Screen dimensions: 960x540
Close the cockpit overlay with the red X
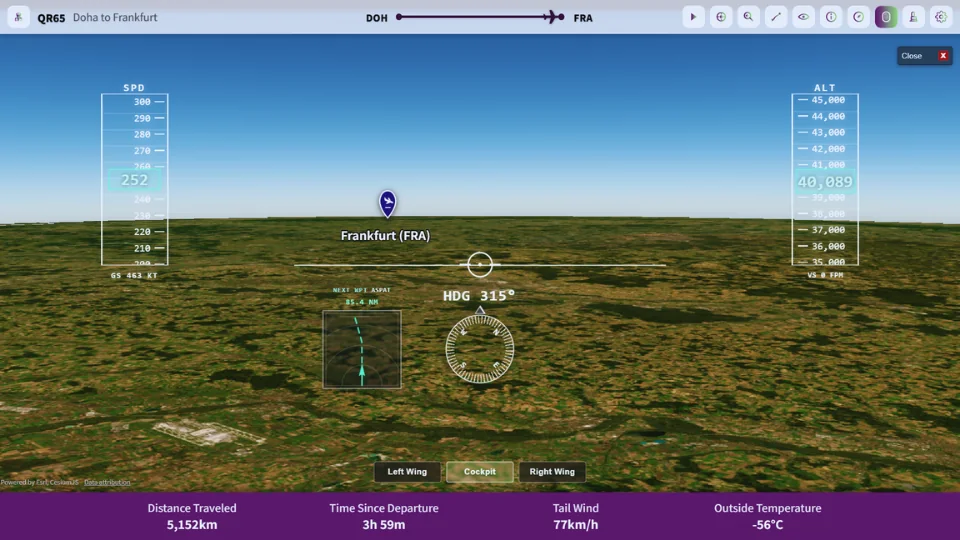(x=943, y=56)
